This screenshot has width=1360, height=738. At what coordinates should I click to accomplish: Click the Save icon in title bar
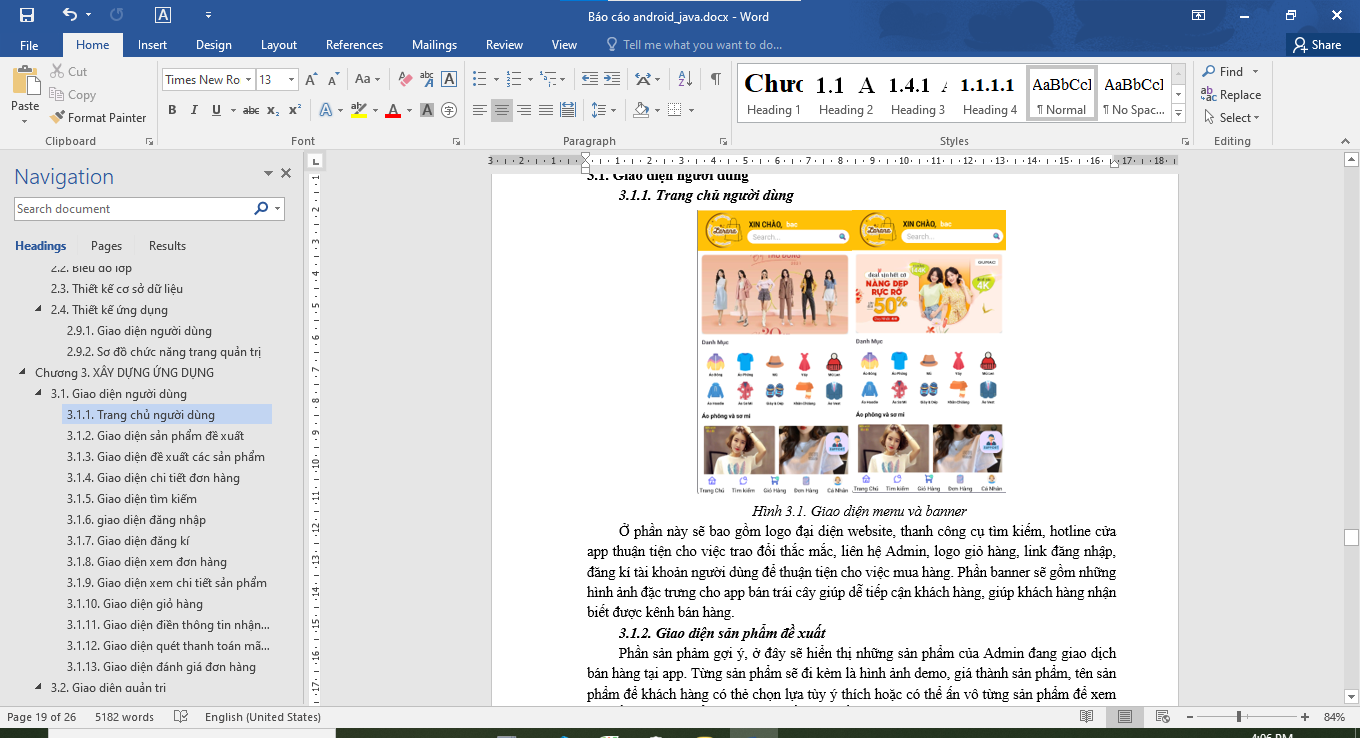pos(27,15)
